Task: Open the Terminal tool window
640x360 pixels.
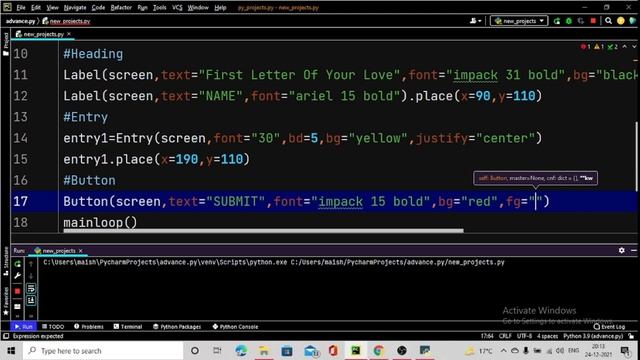Action: point(128,327)
